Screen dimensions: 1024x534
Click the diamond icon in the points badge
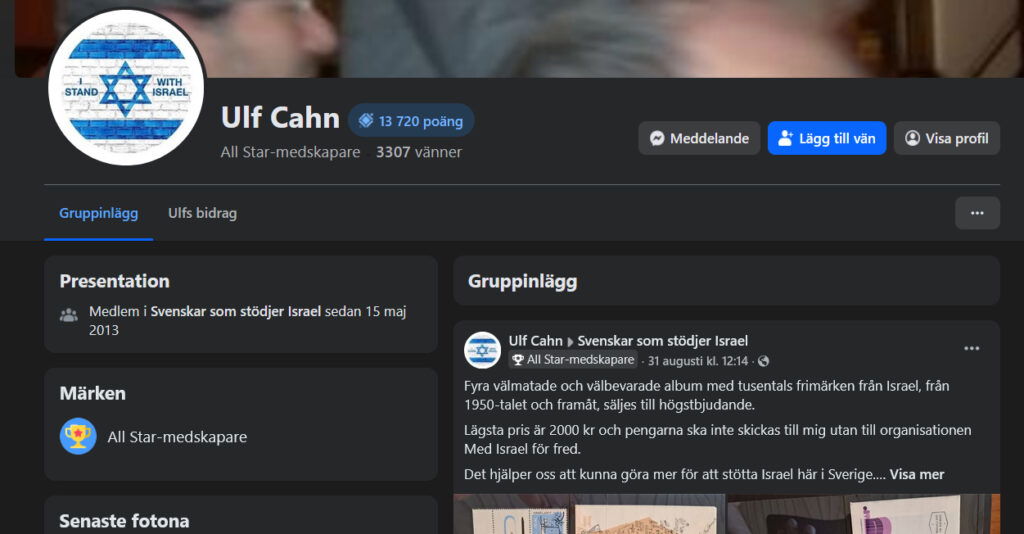pos(366,121)
